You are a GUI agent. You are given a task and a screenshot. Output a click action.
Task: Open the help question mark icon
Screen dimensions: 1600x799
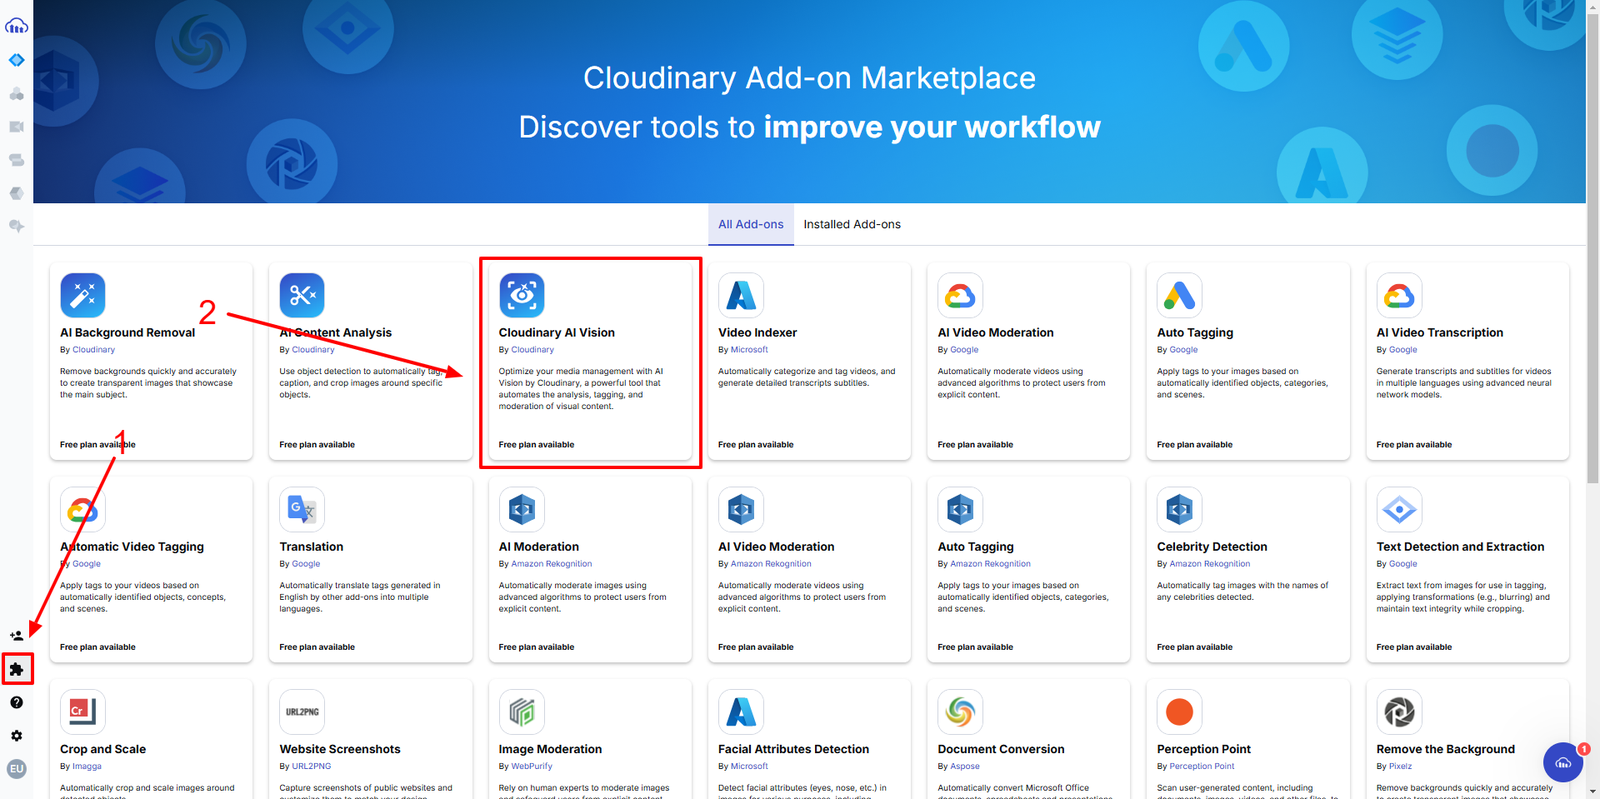[16, 702]
